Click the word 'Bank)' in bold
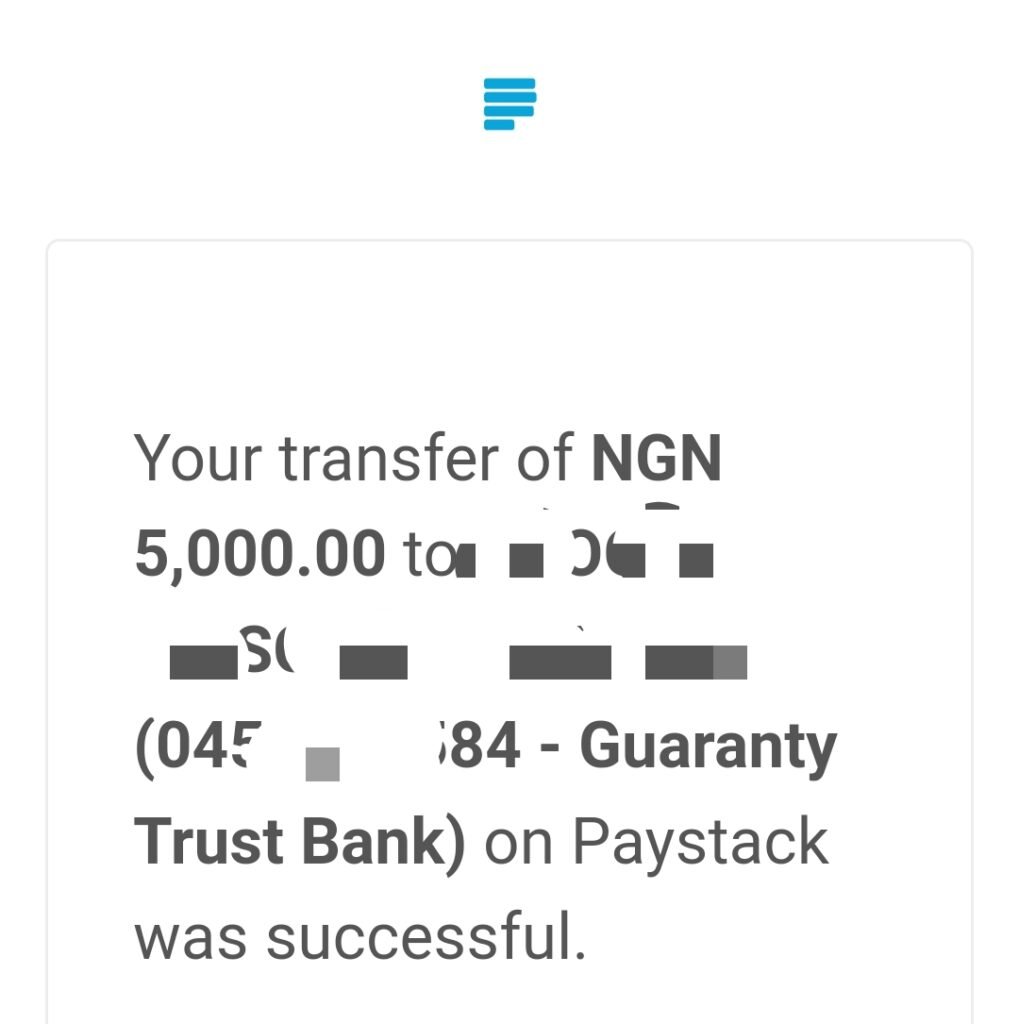Screen dimensions: 1019x1024 pos(383,844)
